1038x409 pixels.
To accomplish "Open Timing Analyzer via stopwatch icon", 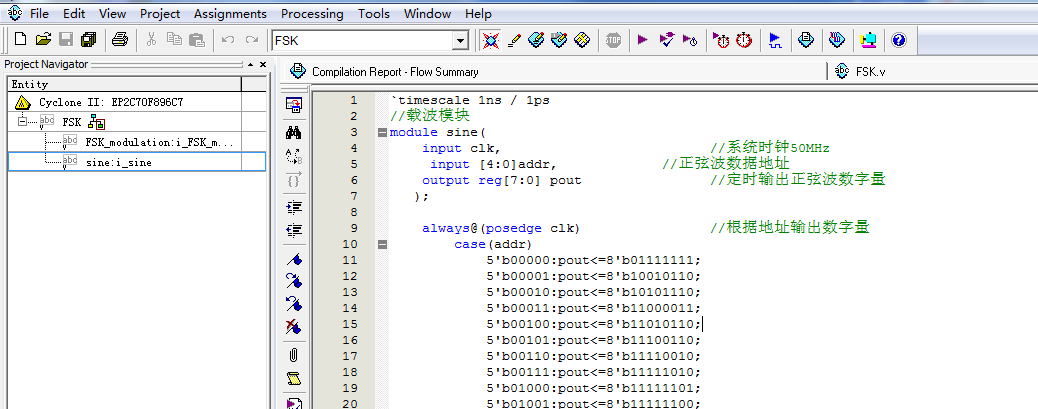I will click(744, 40).
